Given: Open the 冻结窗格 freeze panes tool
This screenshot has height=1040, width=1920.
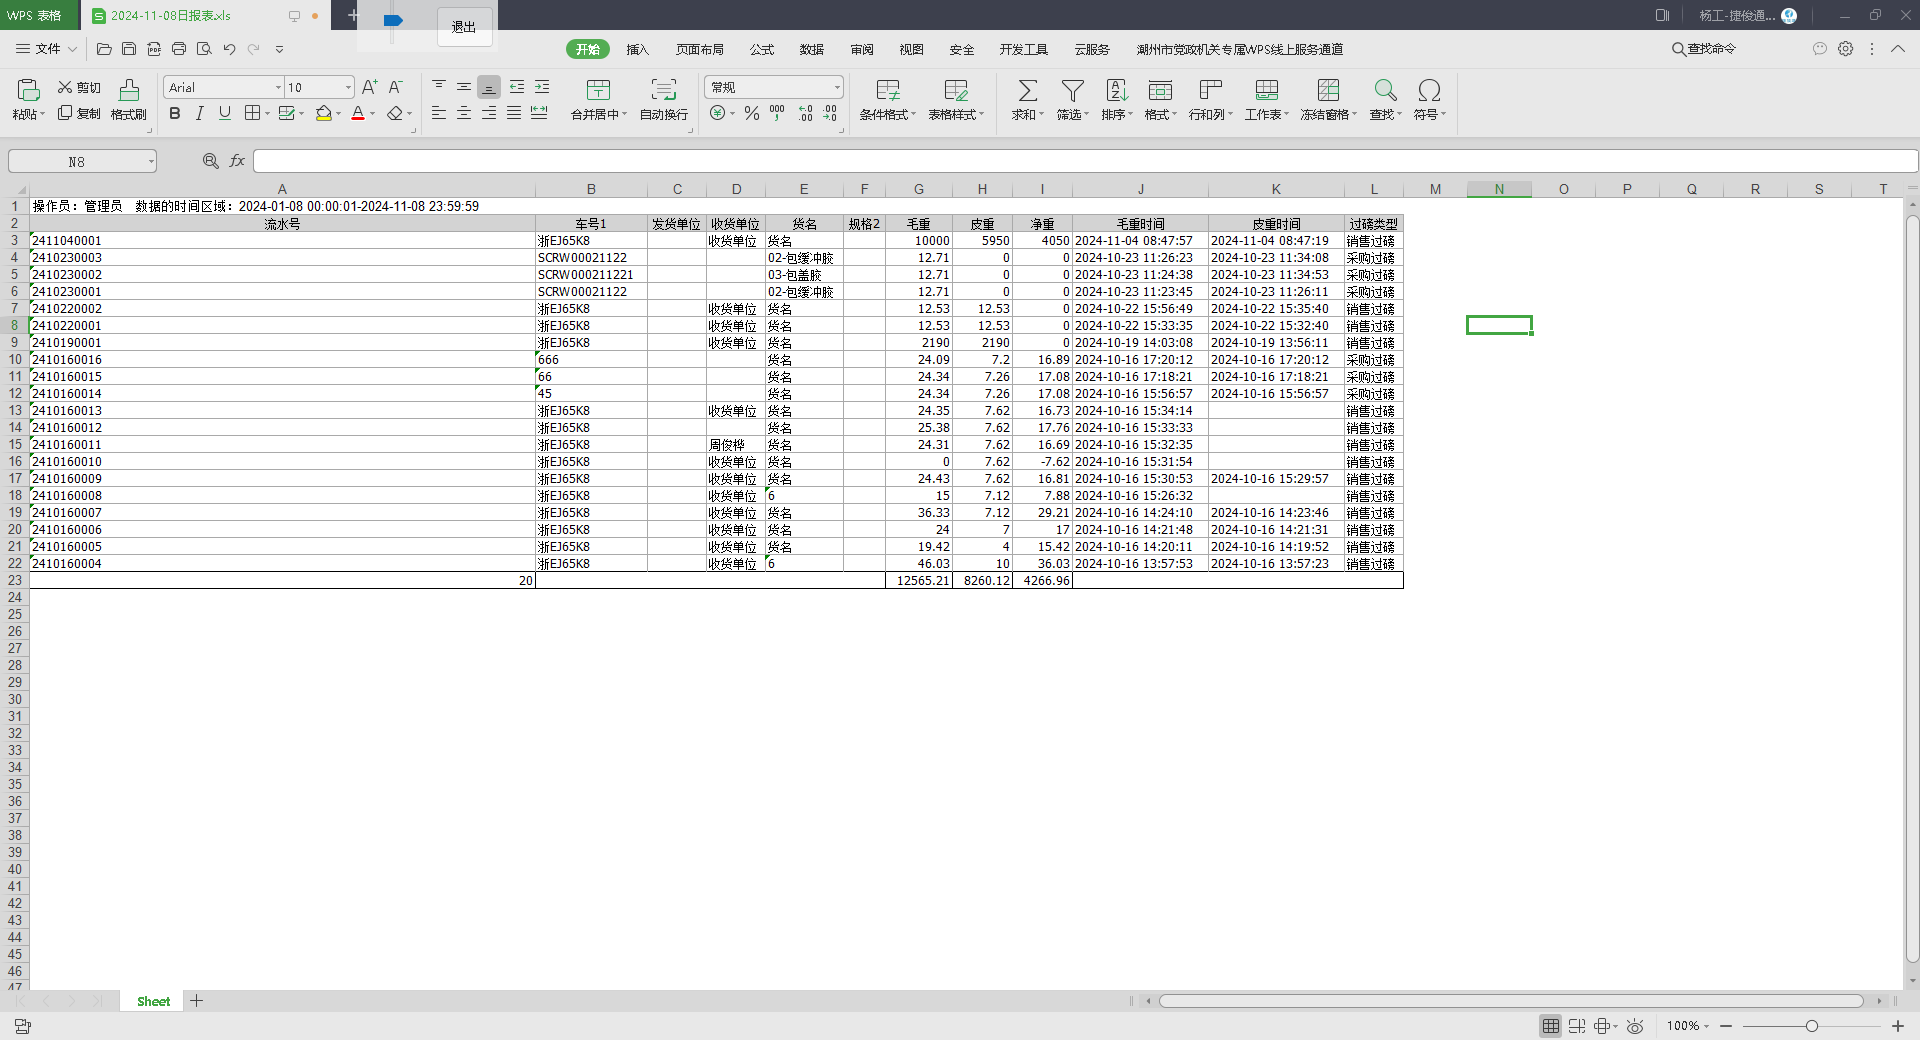Looking at the screenshot, I should (1328, 99).
